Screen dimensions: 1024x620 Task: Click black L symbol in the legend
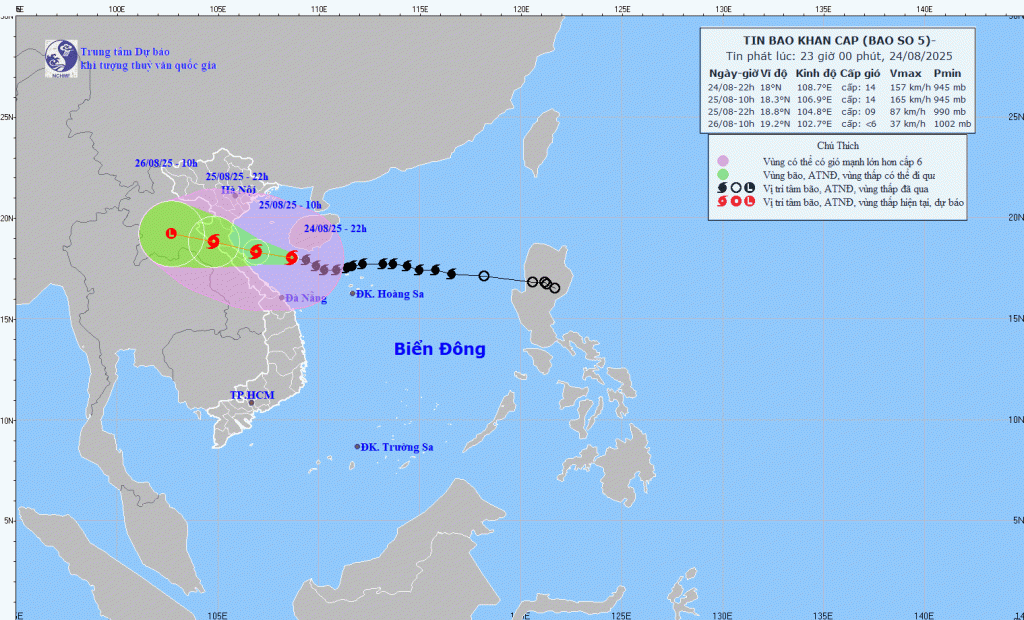pyautogui.click(x=749, y=188)
